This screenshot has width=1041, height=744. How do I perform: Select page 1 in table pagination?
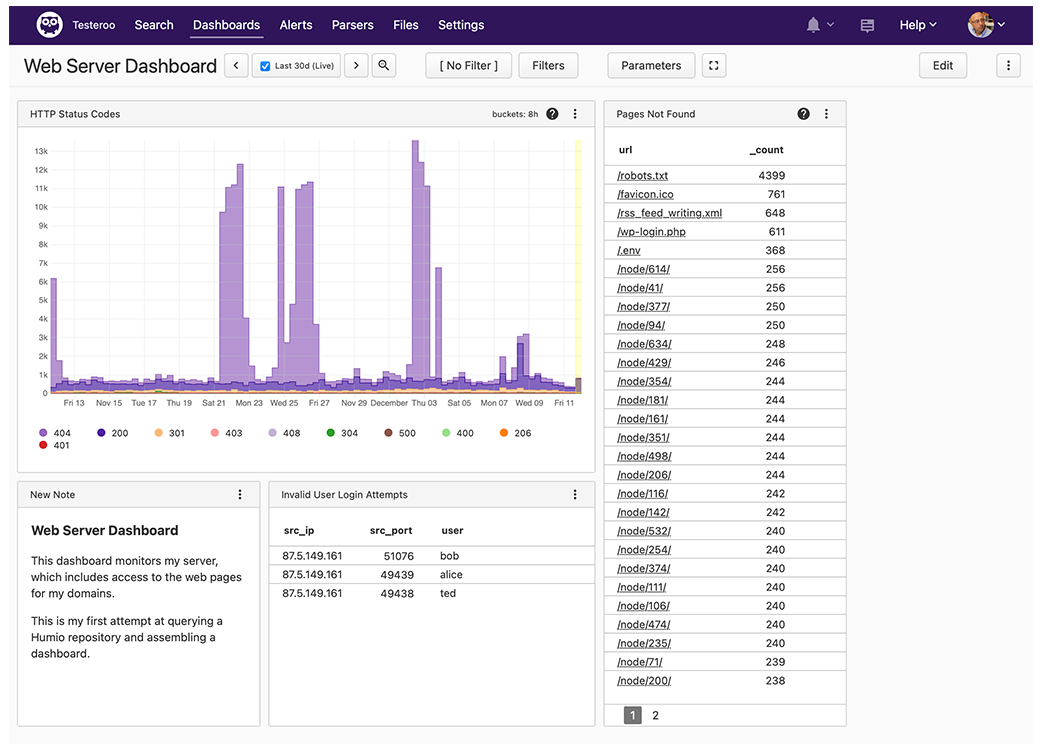[633, 715]
